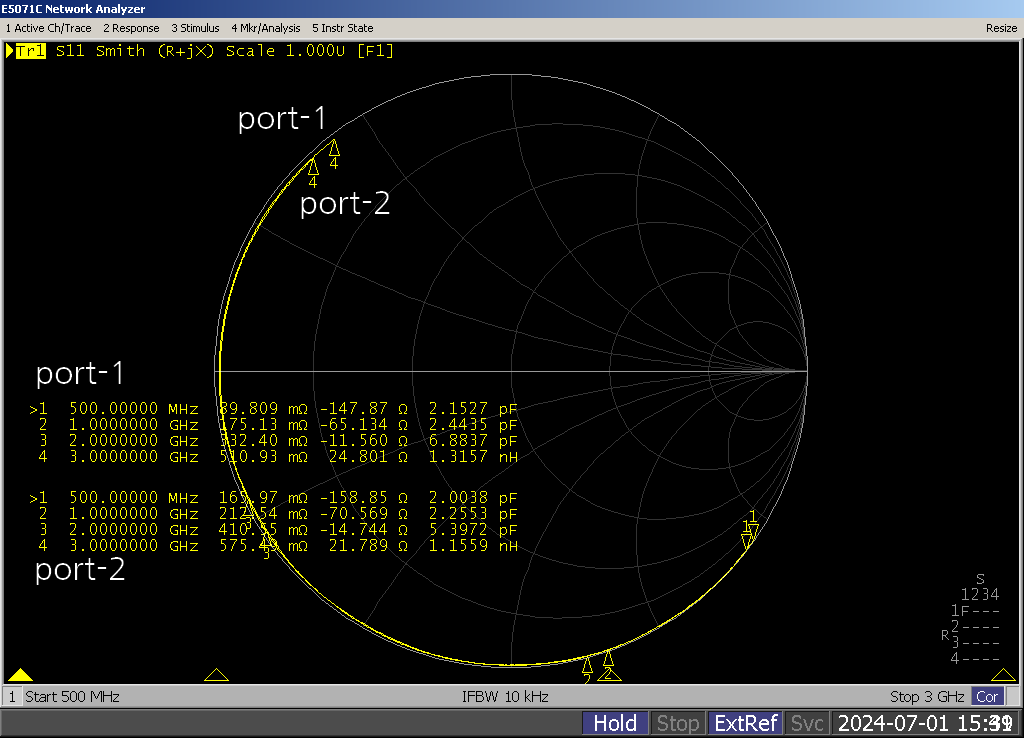Screen dimensions: 1024x738
Task: Open the 3 Stimulus menu
Action: 195,28
